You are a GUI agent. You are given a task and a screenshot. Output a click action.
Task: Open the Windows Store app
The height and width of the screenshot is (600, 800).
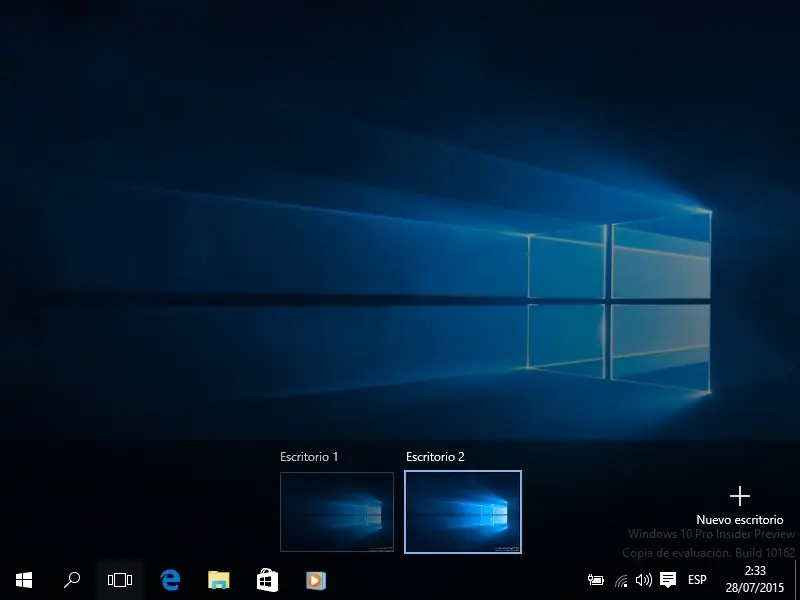tap(267, 580)
